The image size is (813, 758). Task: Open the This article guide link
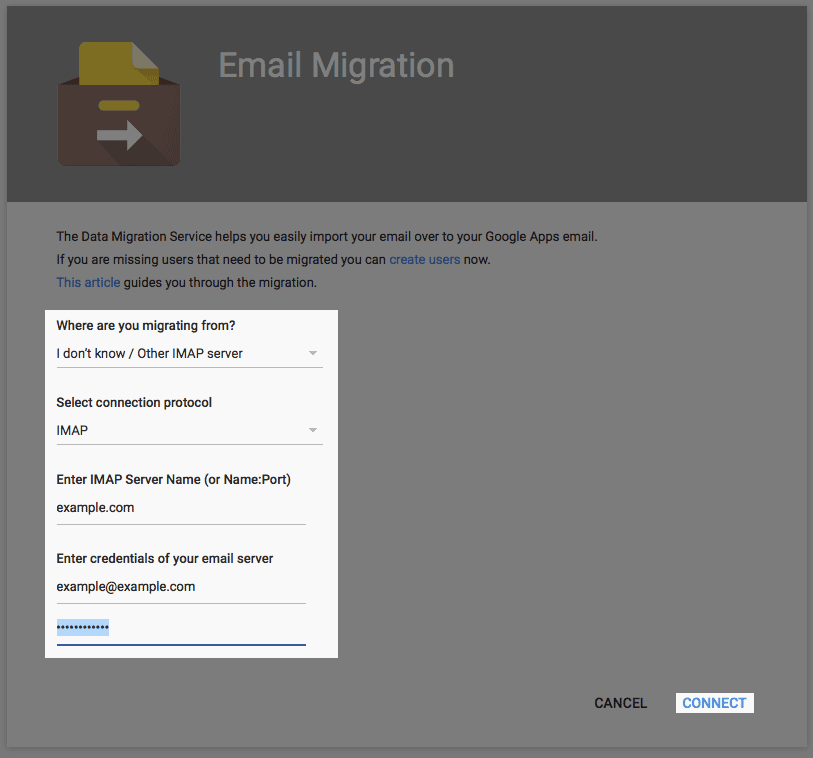pyautogui.click(x=88, y=283)
